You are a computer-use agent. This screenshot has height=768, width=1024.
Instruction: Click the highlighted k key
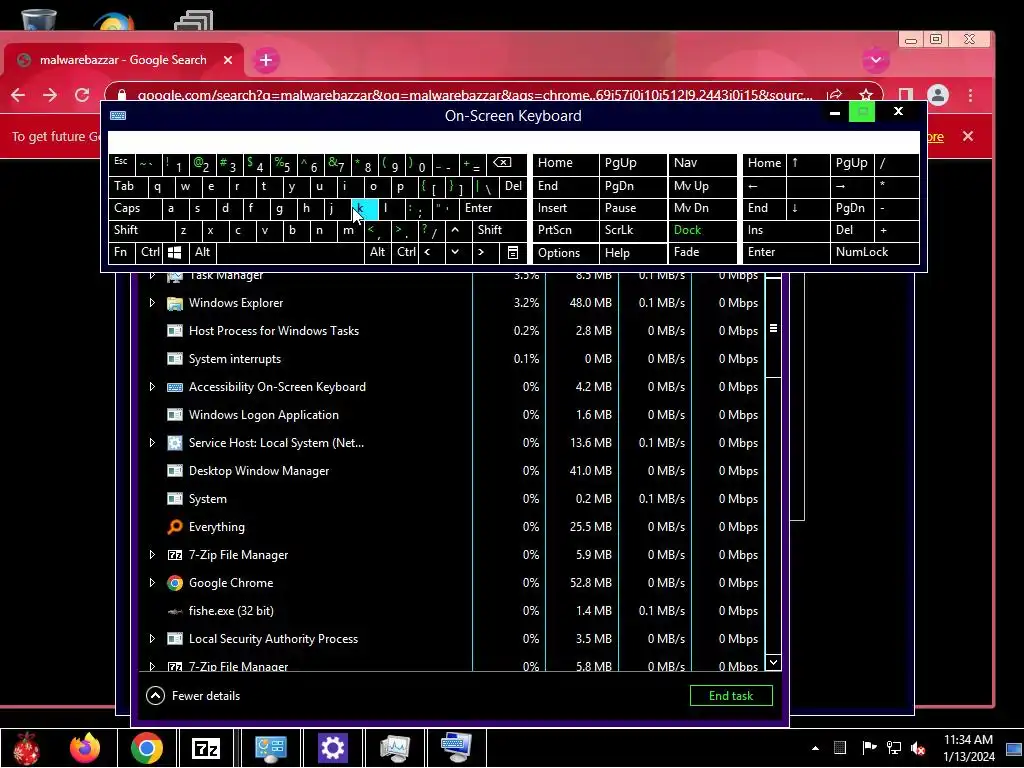click(x=364, y=209)
